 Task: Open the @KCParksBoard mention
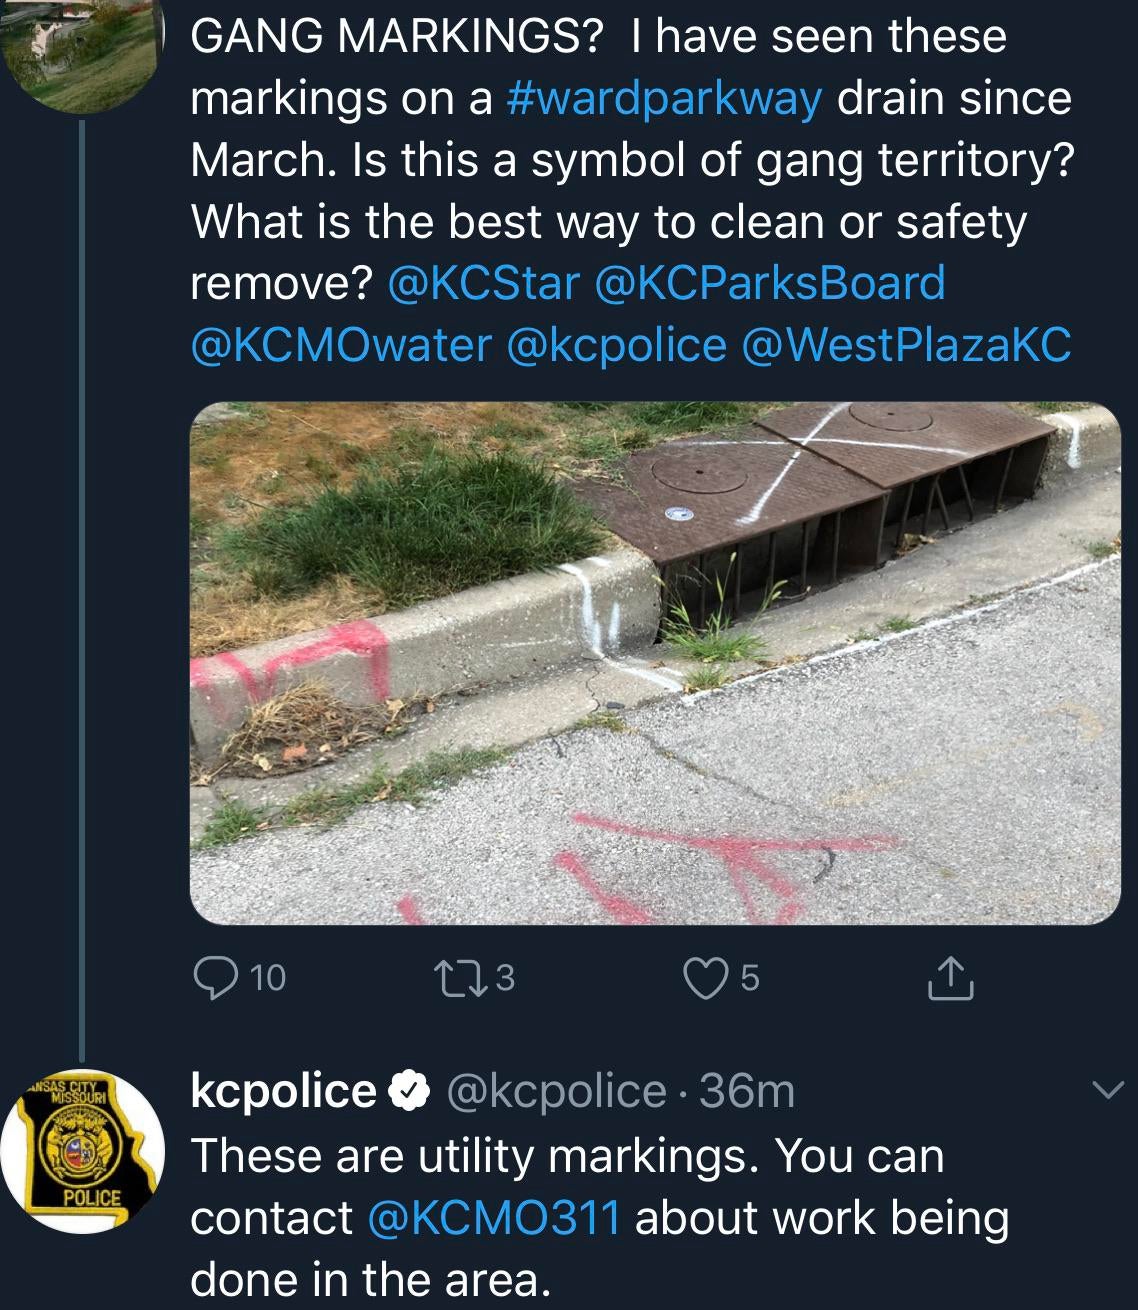(x=769, y=283)
